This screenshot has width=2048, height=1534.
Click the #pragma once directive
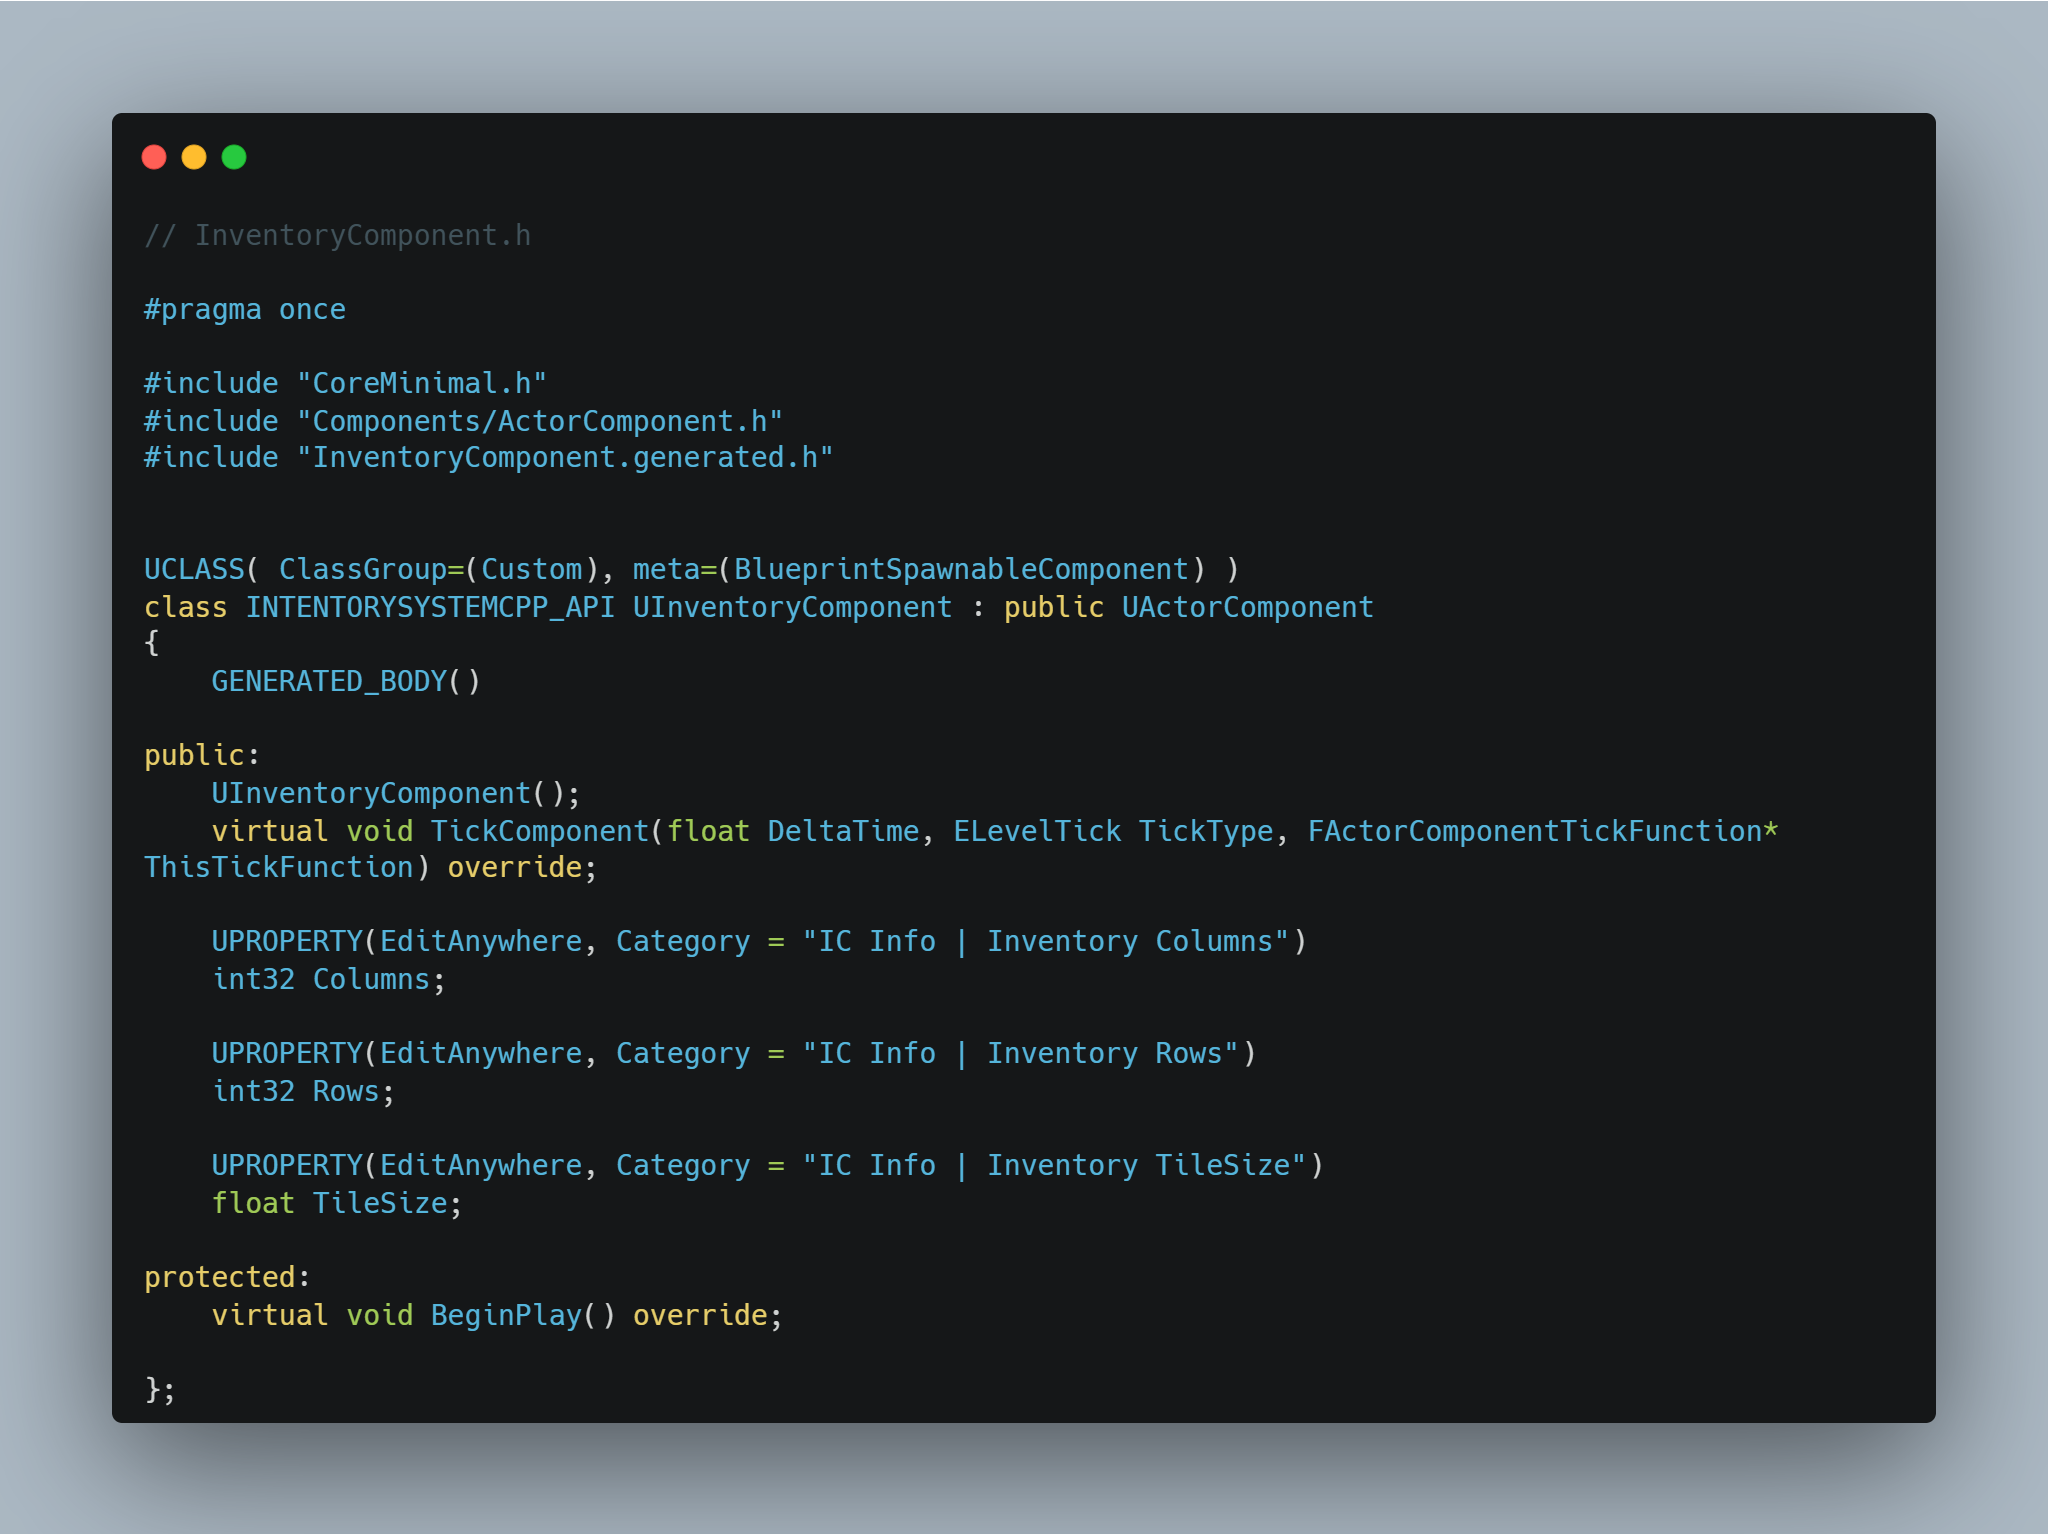245,310
